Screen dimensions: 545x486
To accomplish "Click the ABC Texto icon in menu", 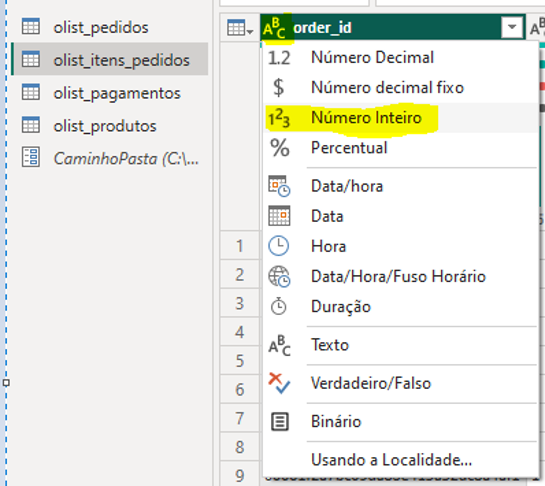I will tap(279, 345).
